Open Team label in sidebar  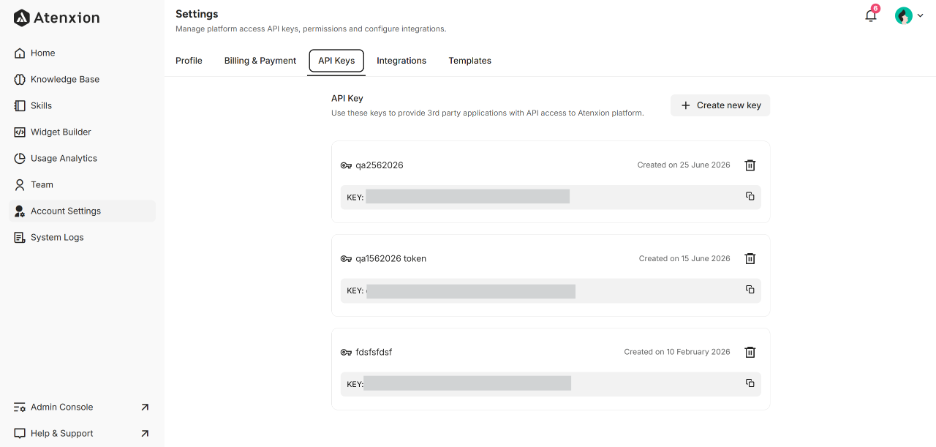pyautogui.click(x=42, y=184)
